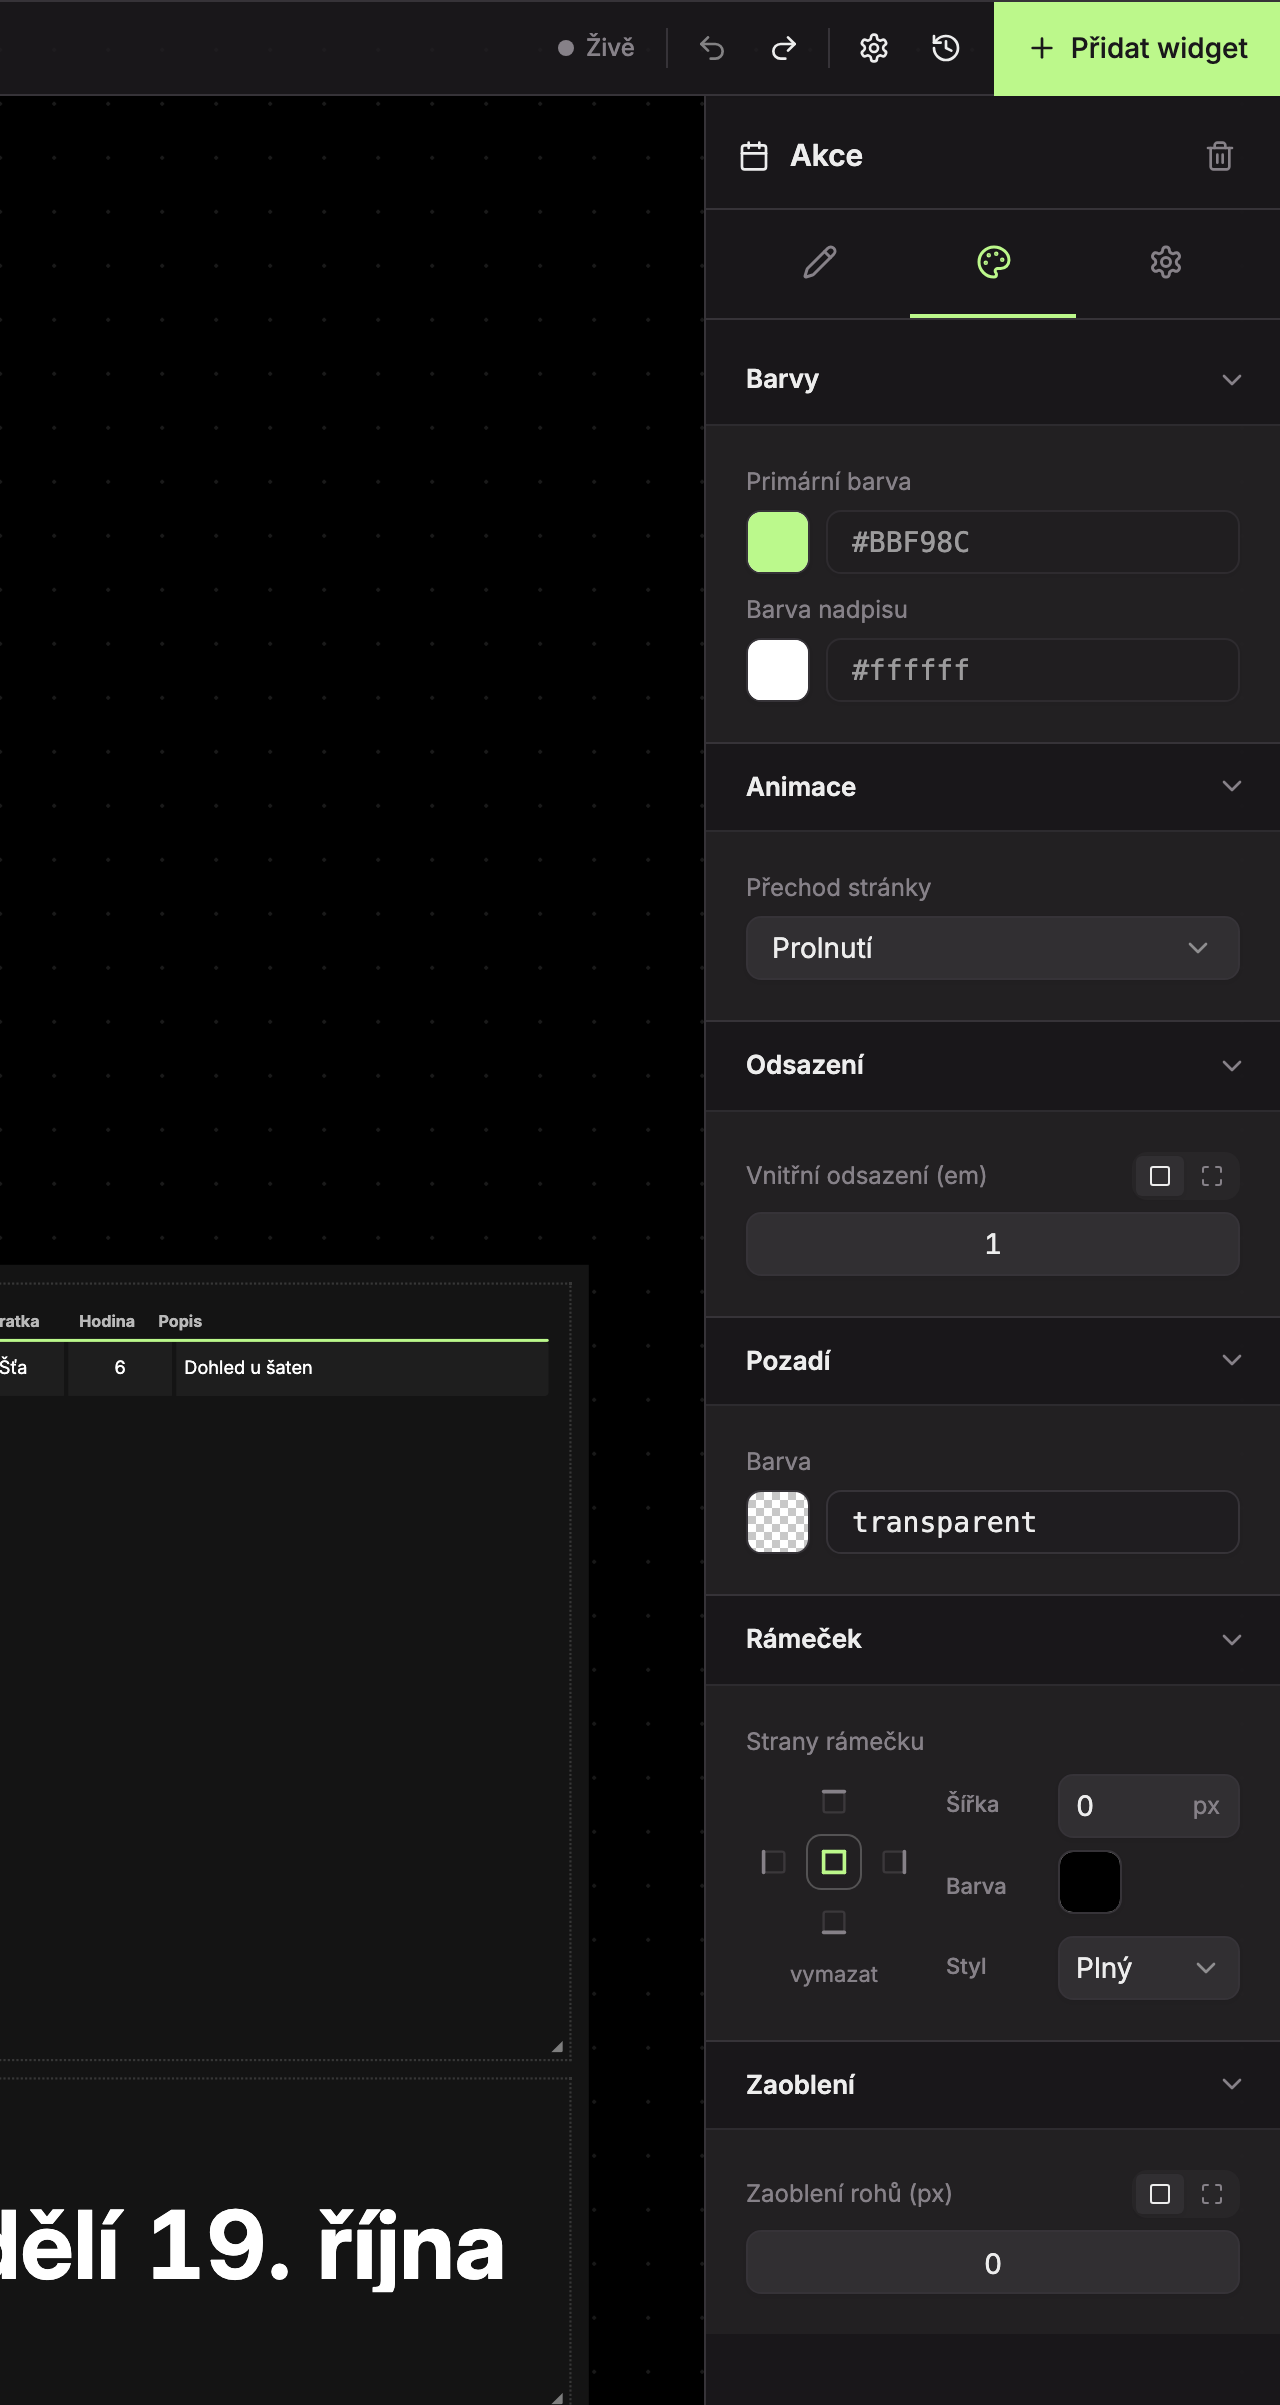Open settings gear in top toolbar
The width and height of the screenshot is (1280, 2405).
(x=874, y=48)
